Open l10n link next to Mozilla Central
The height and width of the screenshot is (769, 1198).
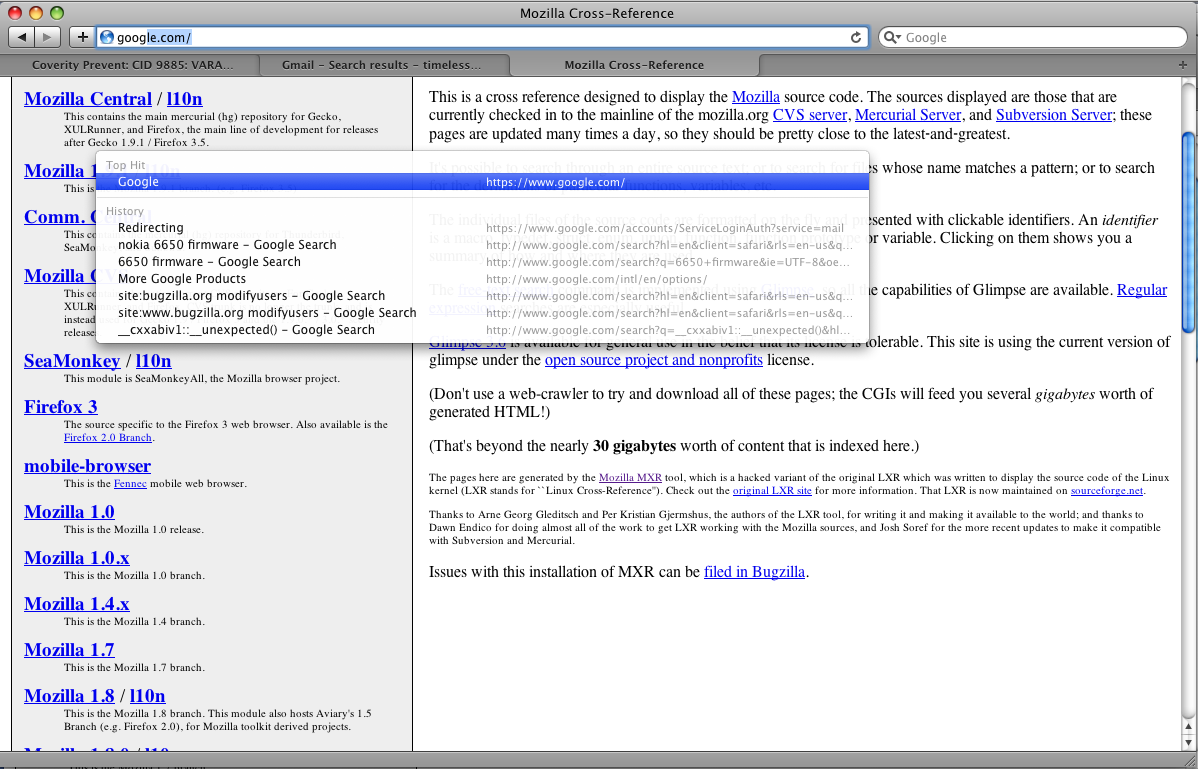coord(184,99)
